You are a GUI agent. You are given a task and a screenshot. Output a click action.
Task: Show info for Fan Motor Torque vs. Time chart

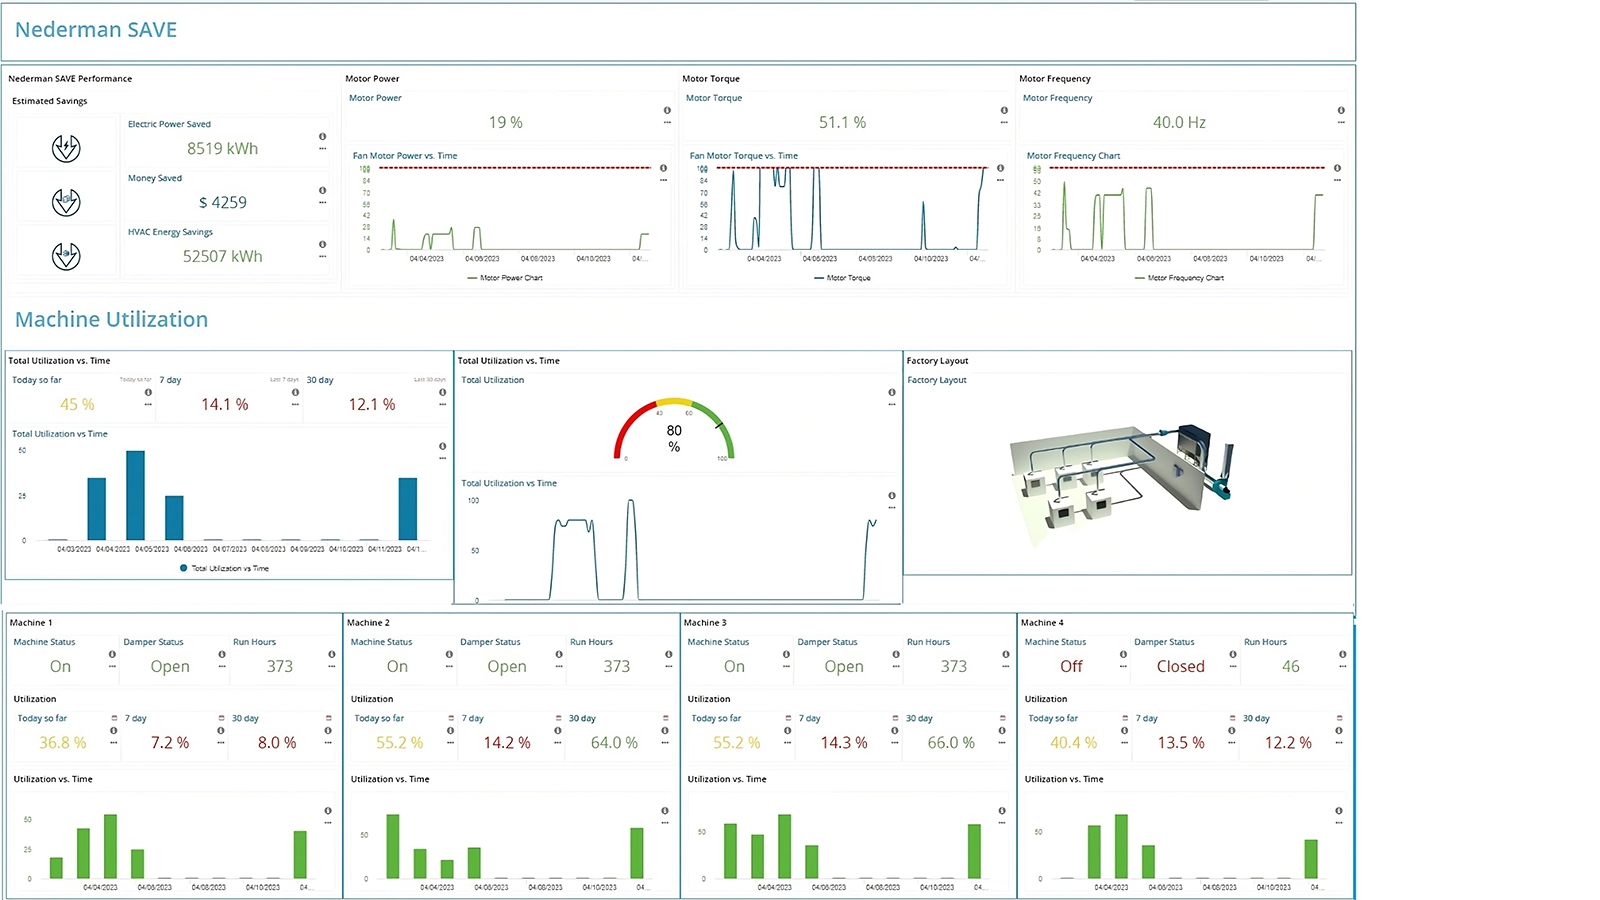click(x=1000, y=169)
